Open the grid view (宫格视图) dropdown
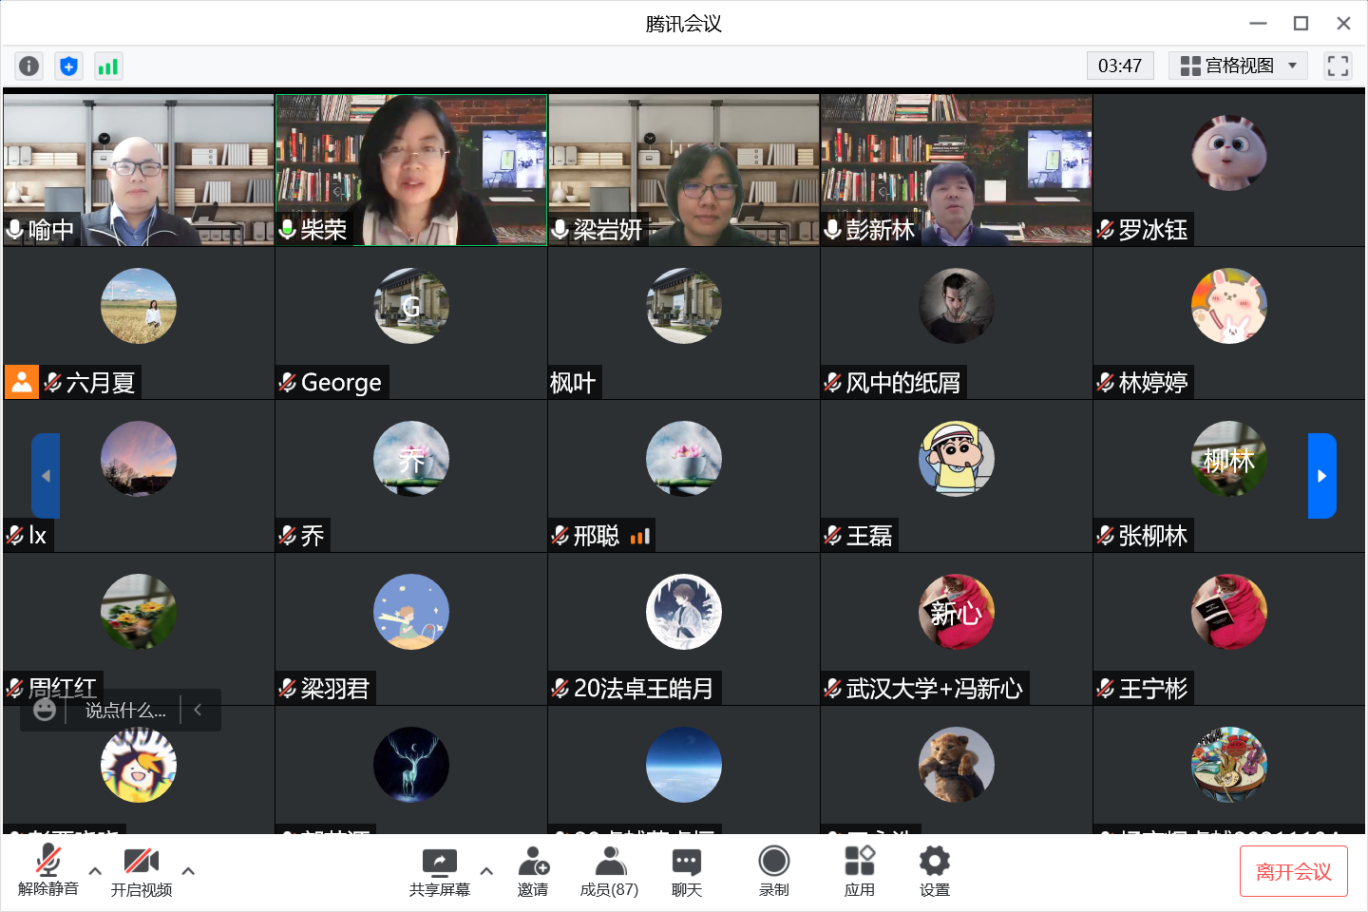1368x912 pixels. (1238, 66)
